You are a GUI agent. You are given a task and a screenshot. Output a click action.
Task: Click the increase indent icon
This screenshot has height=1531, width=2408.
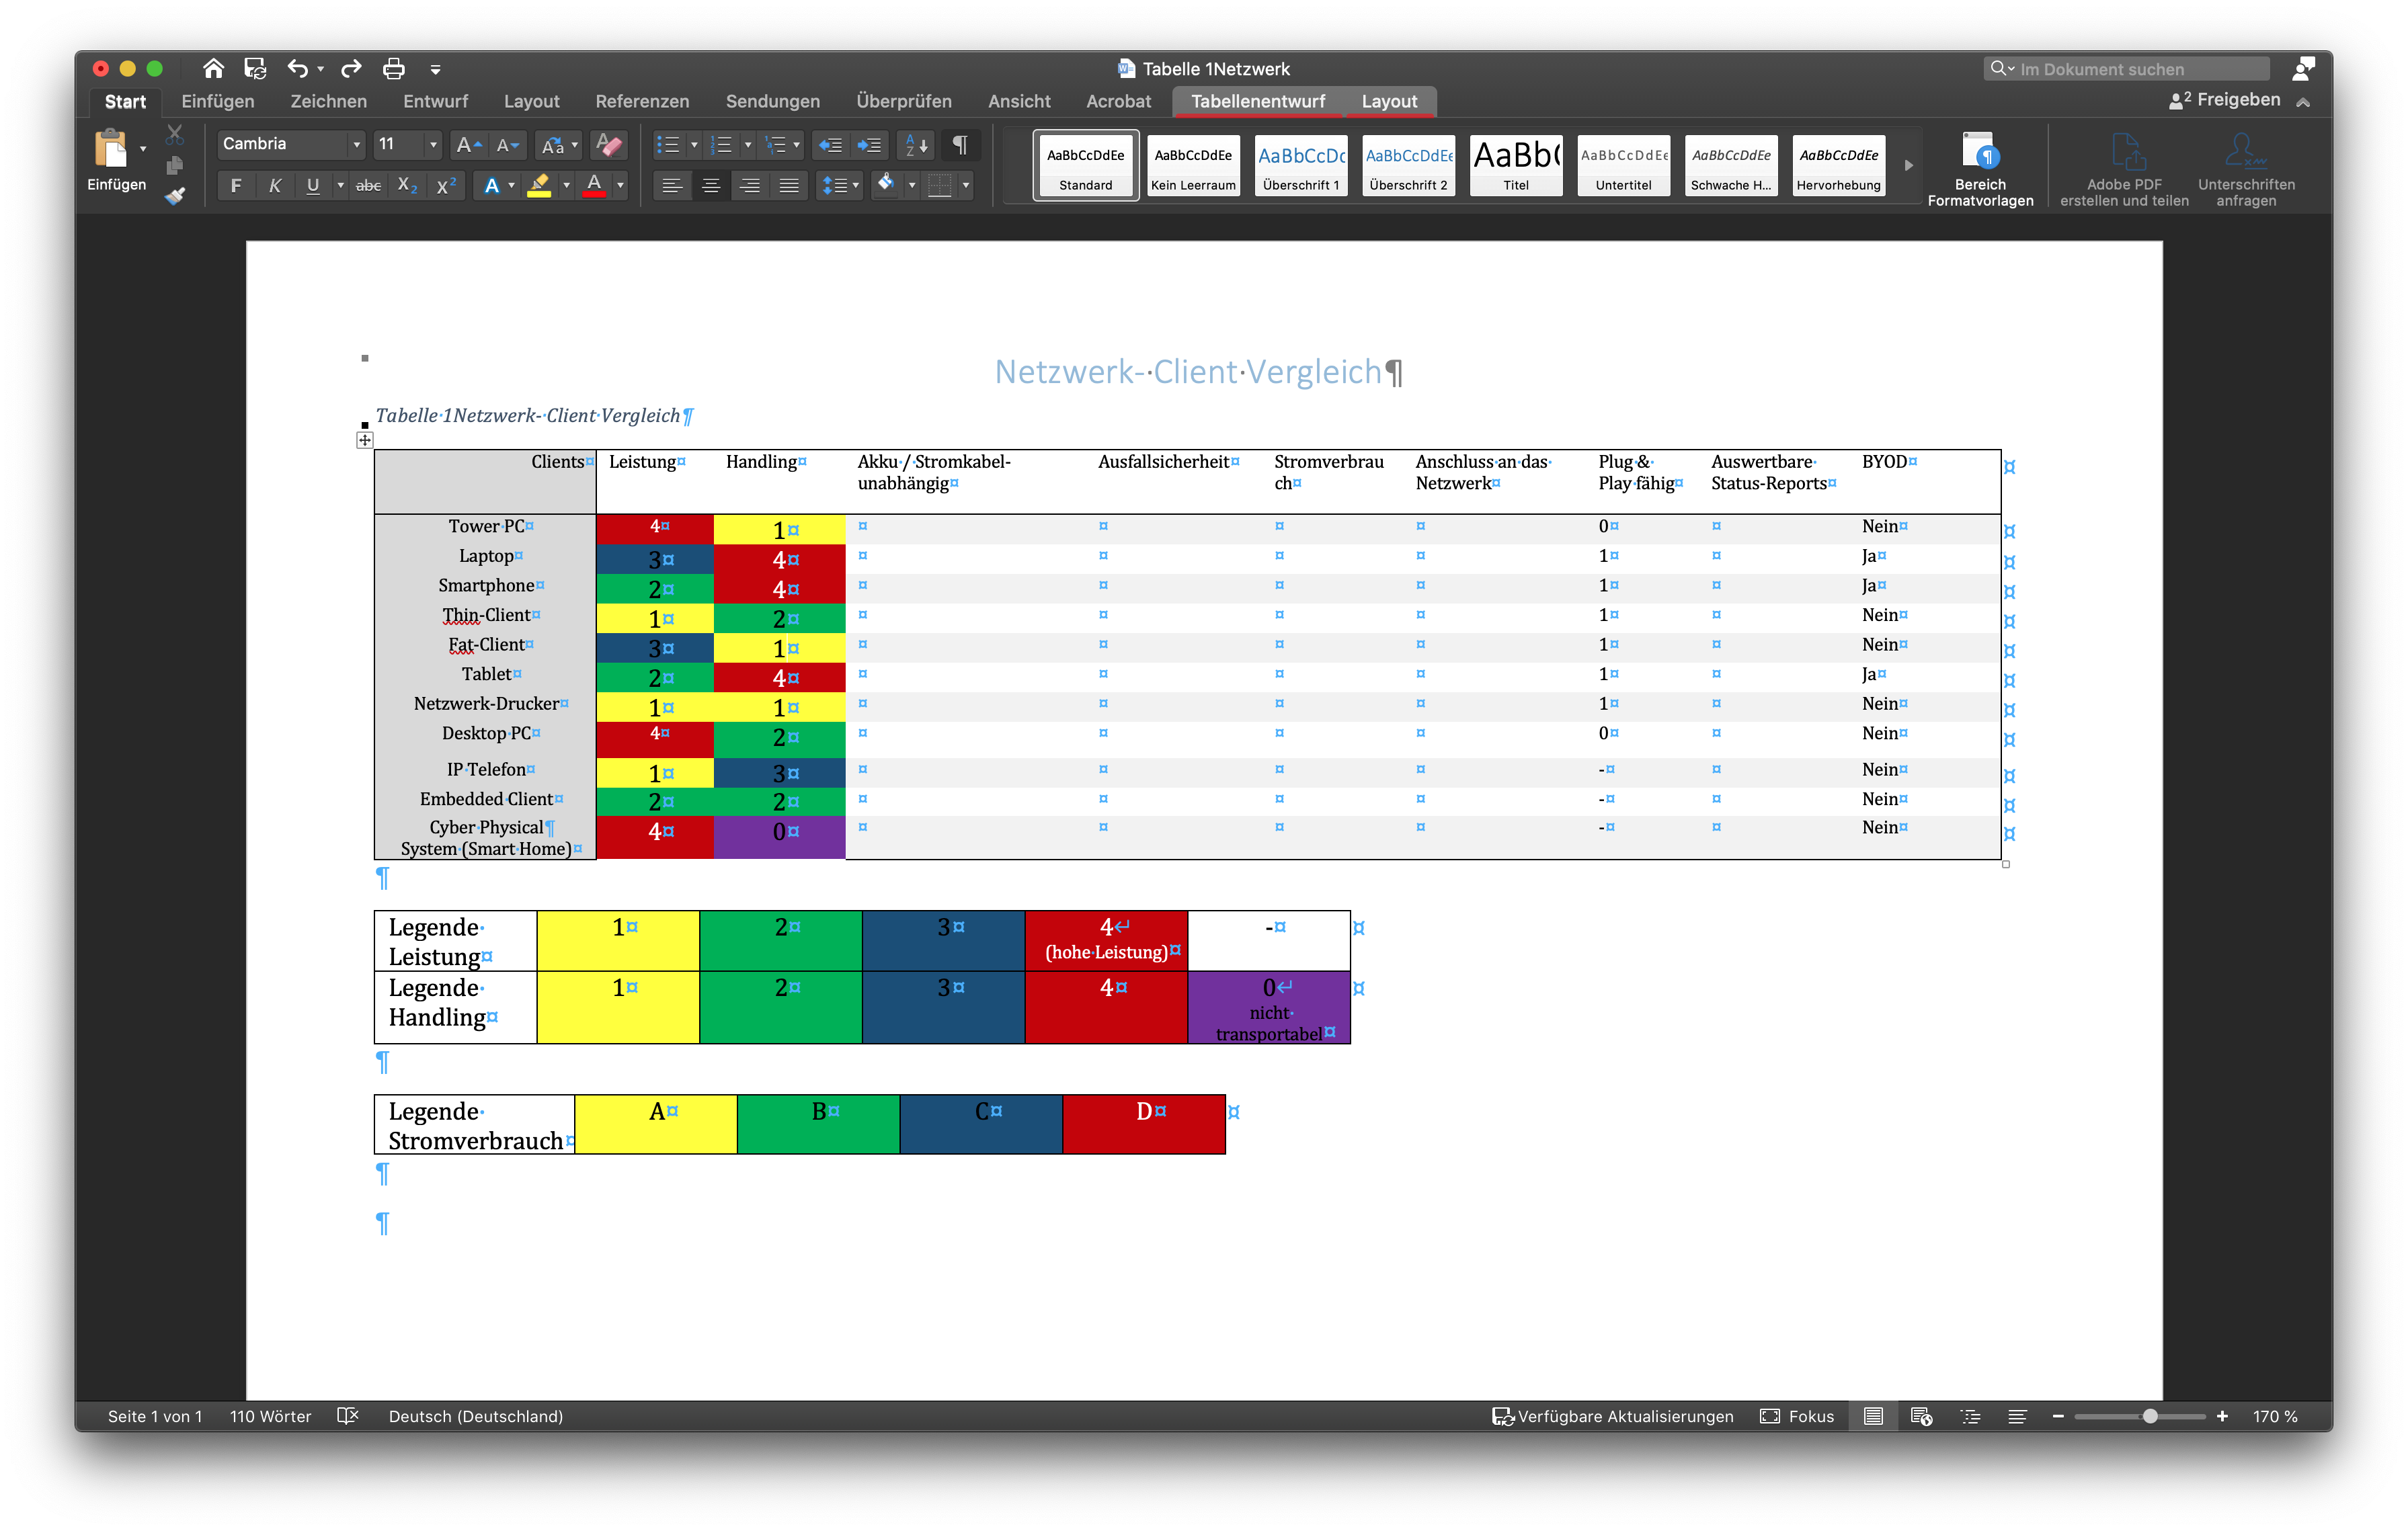(869, 145)
